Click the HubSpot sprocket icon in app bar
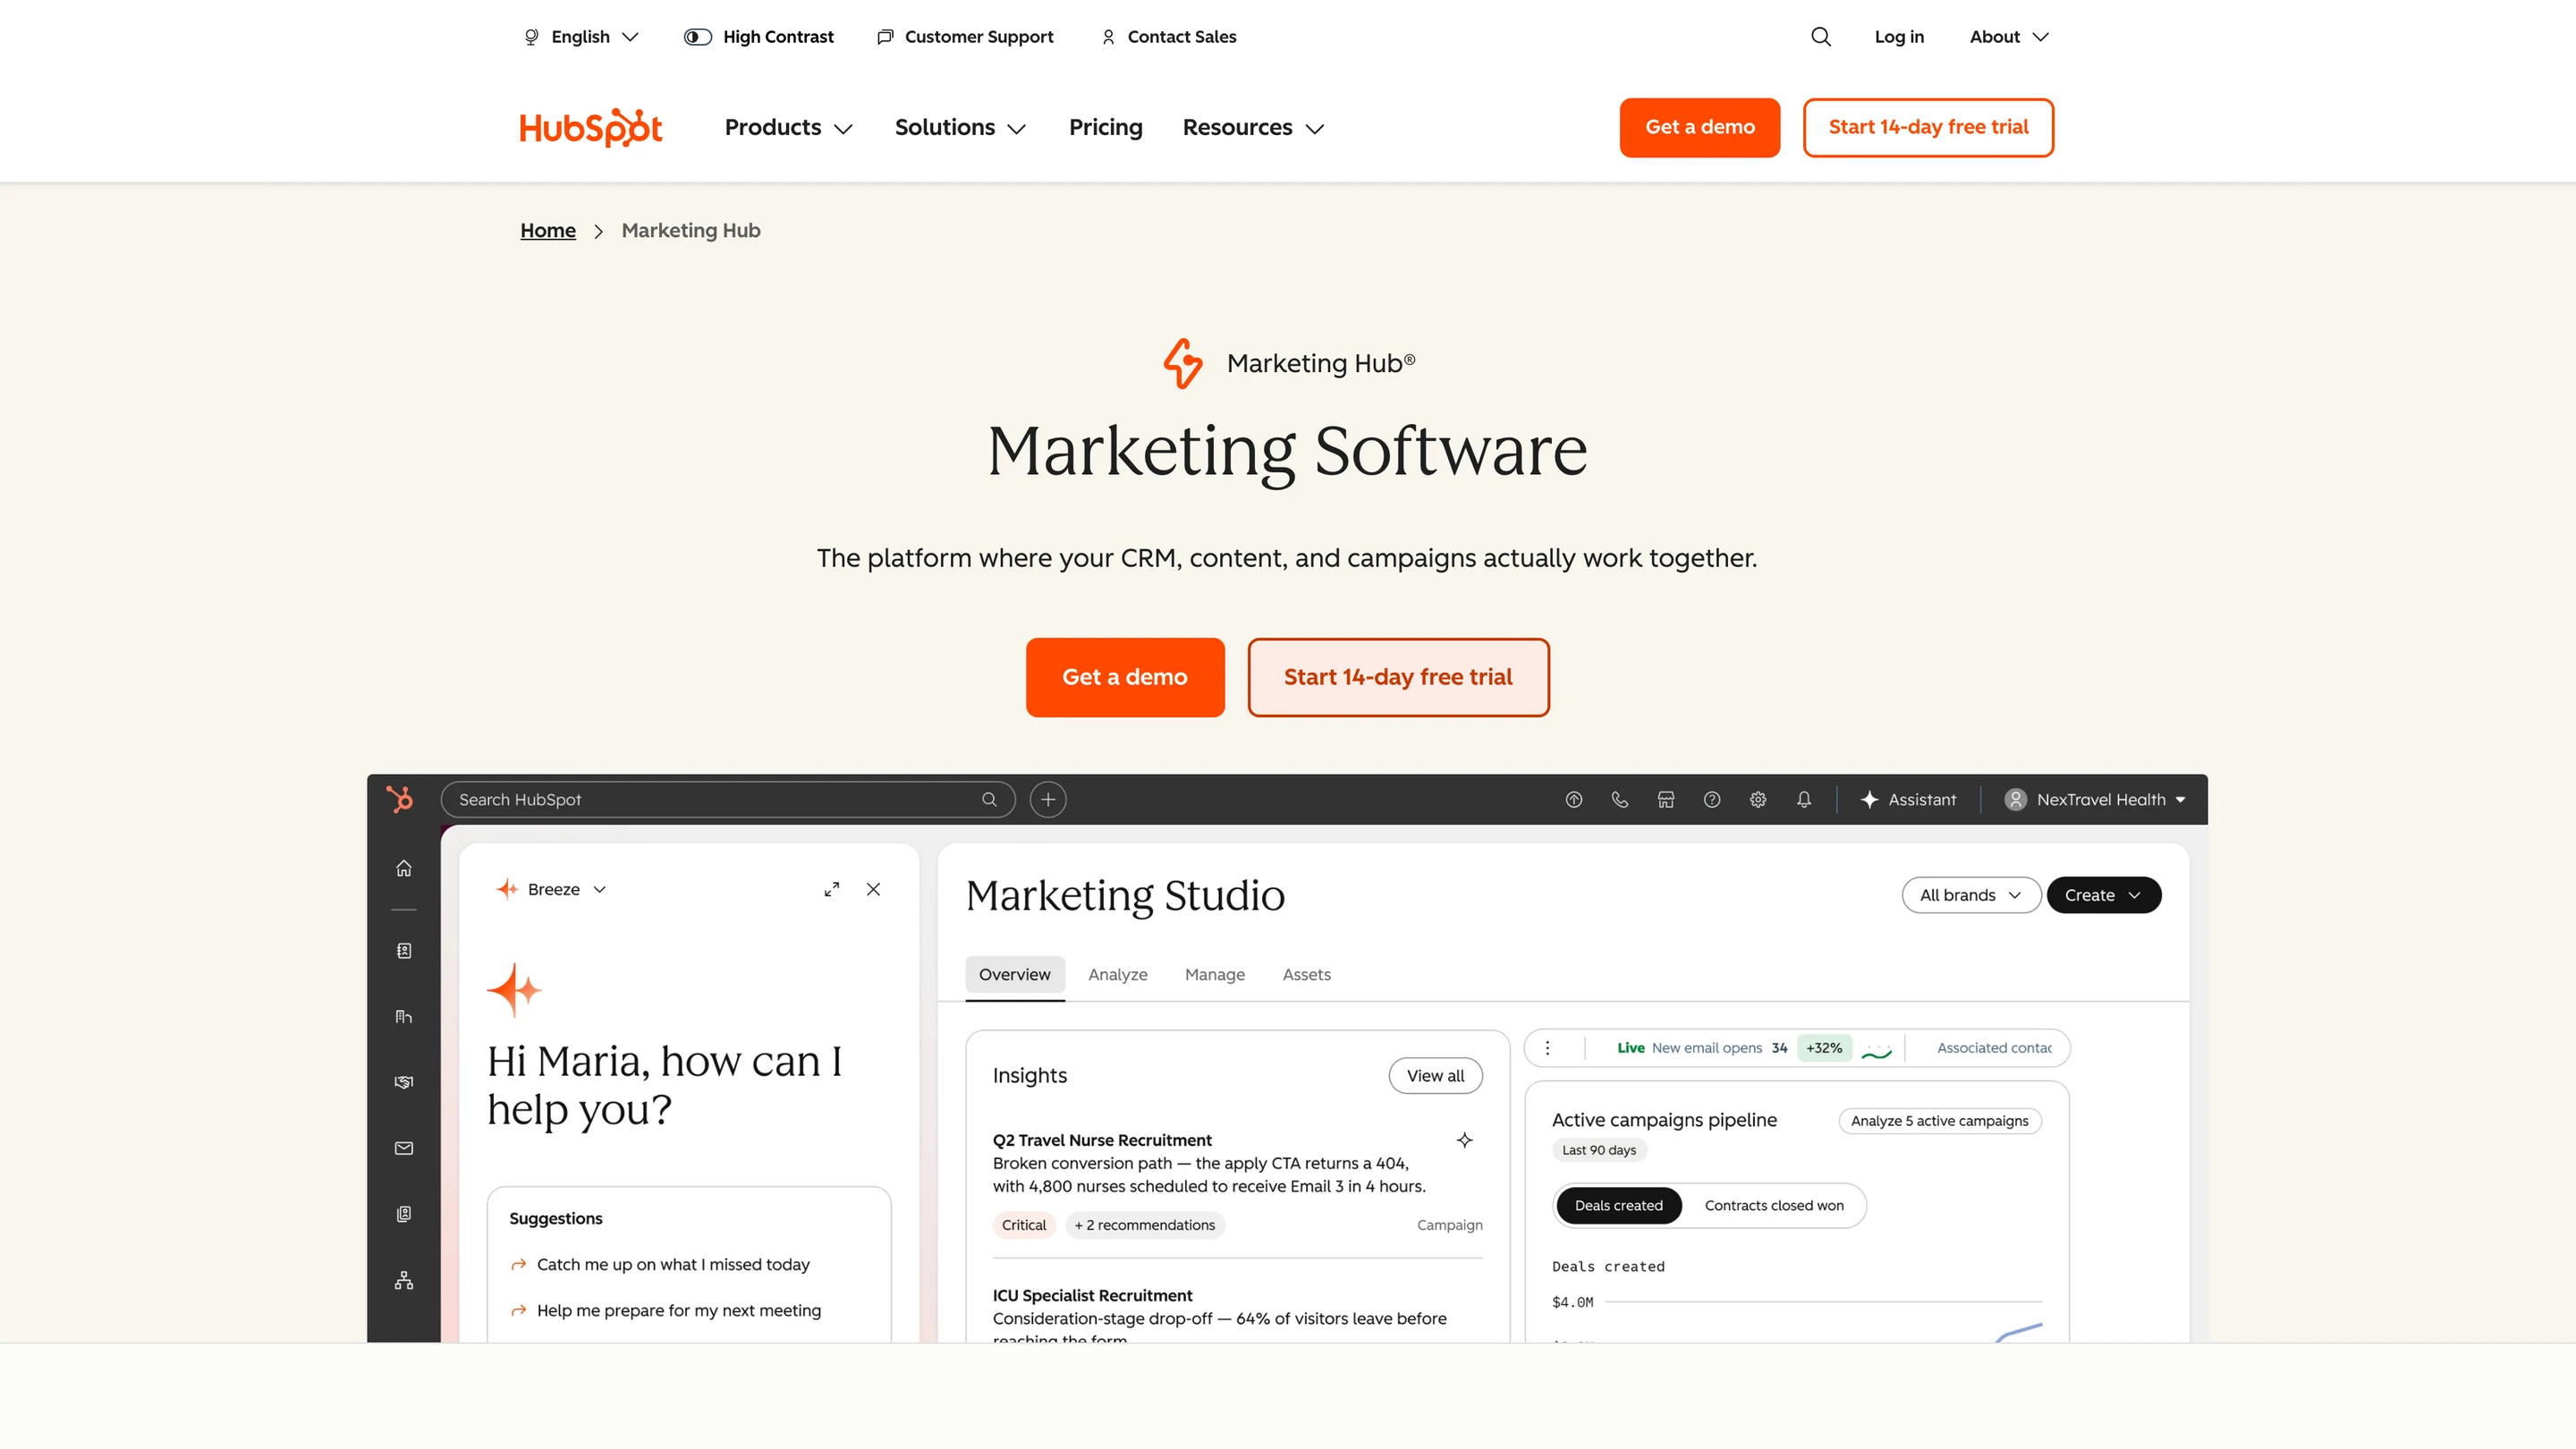 400,799
